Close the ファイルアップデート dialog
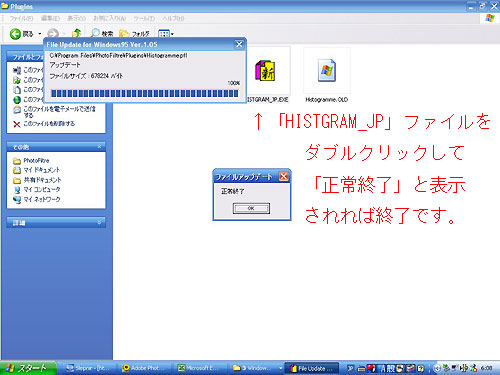This screenshot has width=500, height=375. (284, 176)
